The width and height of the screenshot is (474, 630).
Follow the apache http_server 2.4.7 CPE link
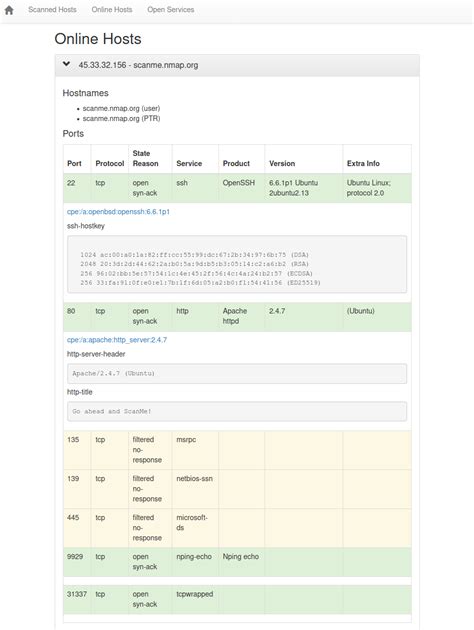(x=117, y=340)
